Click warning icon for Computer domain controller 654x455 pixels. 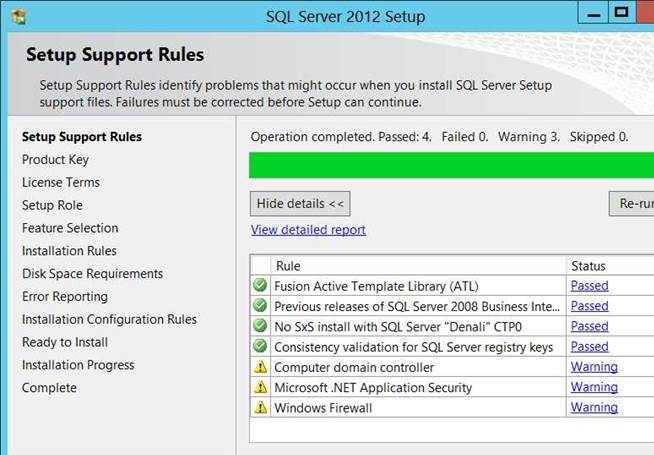coord(260,367)
